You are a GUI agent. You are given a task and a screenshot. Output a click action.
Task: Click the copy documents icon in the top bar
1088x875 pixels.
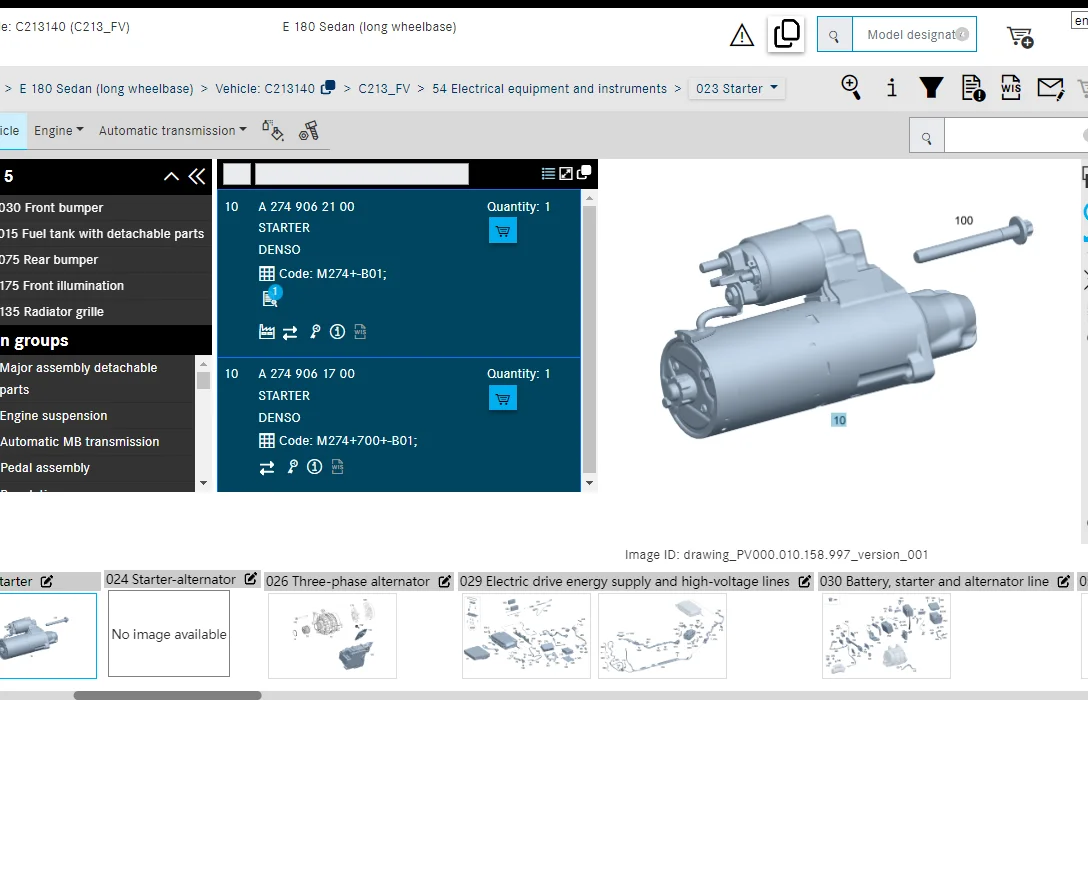pyautogui.click(x=787, y=34)
